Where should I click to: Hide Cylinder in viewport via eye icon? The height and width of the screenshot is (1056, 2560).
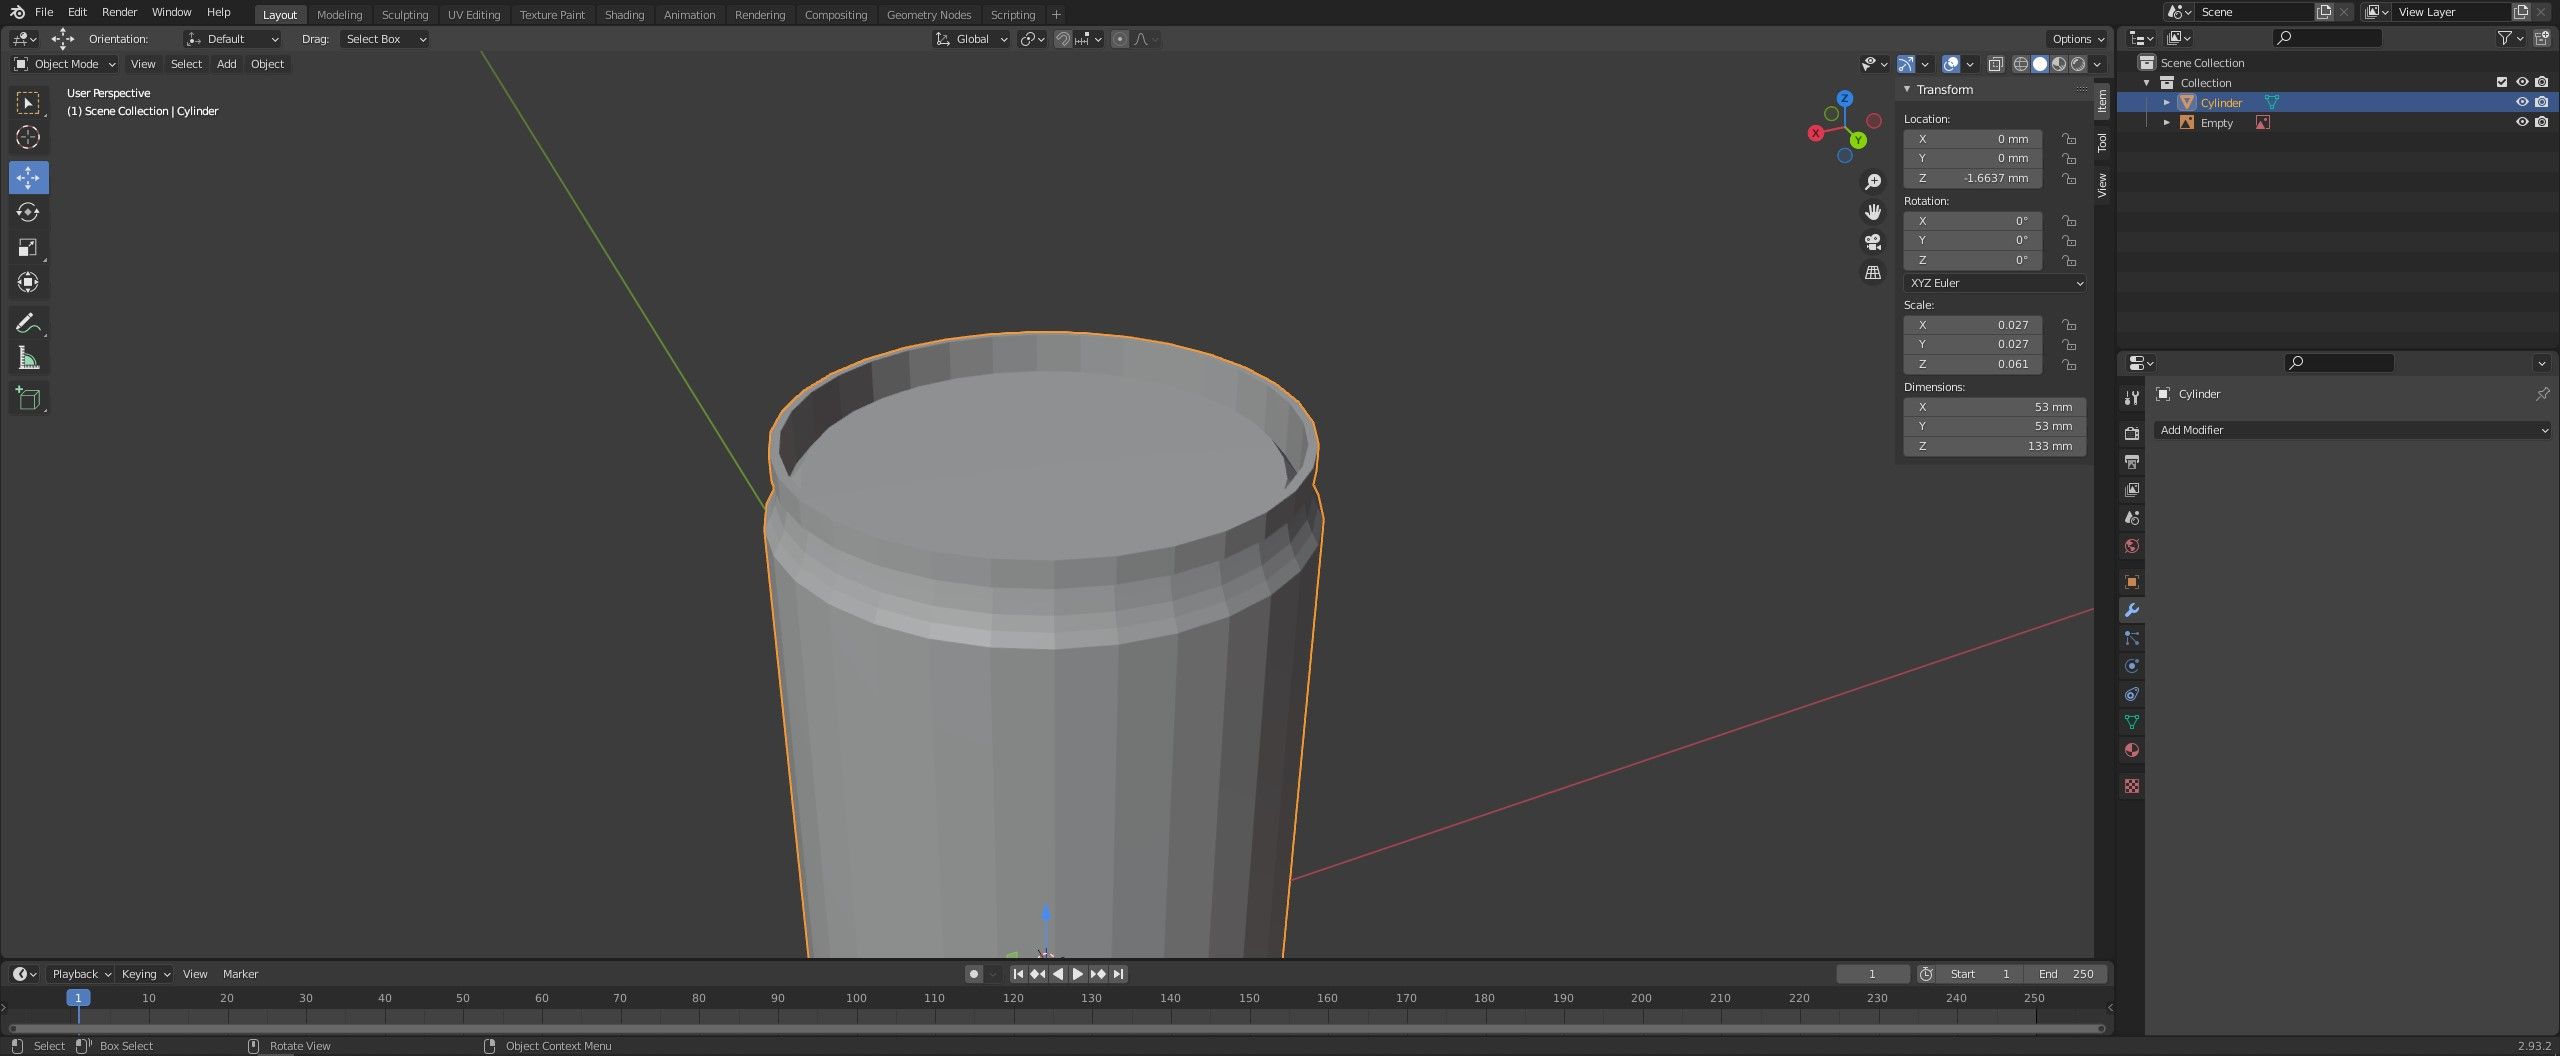2522,102
